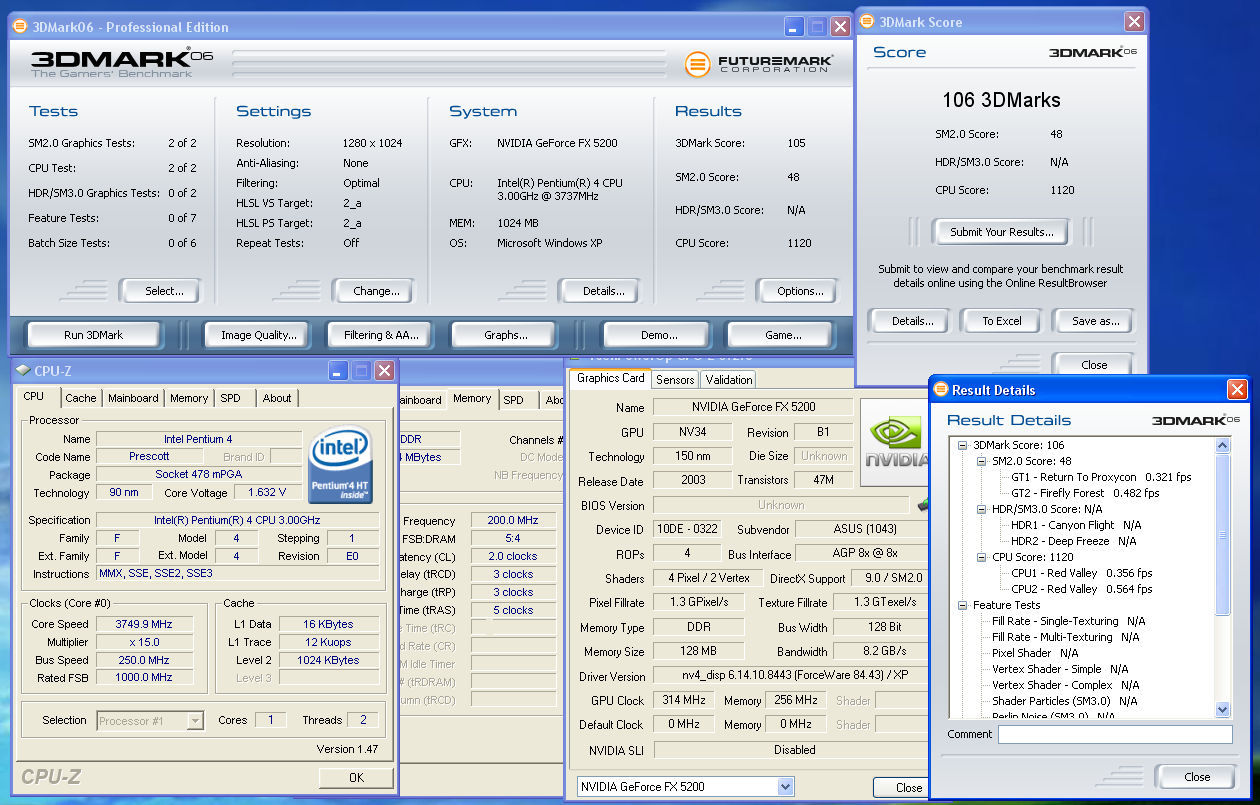The height and width of the screenshot is (805, 1260).
Task: Open the Processor #1 selection dropdown
Action: (x=195, y=720)
